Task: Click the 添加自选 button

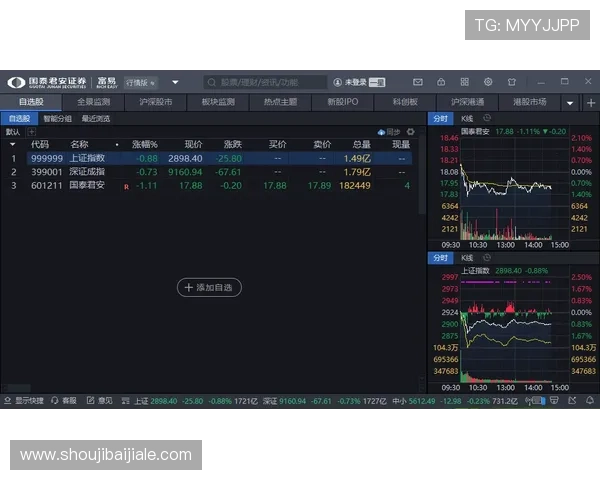Action: (x=209, y=287)
